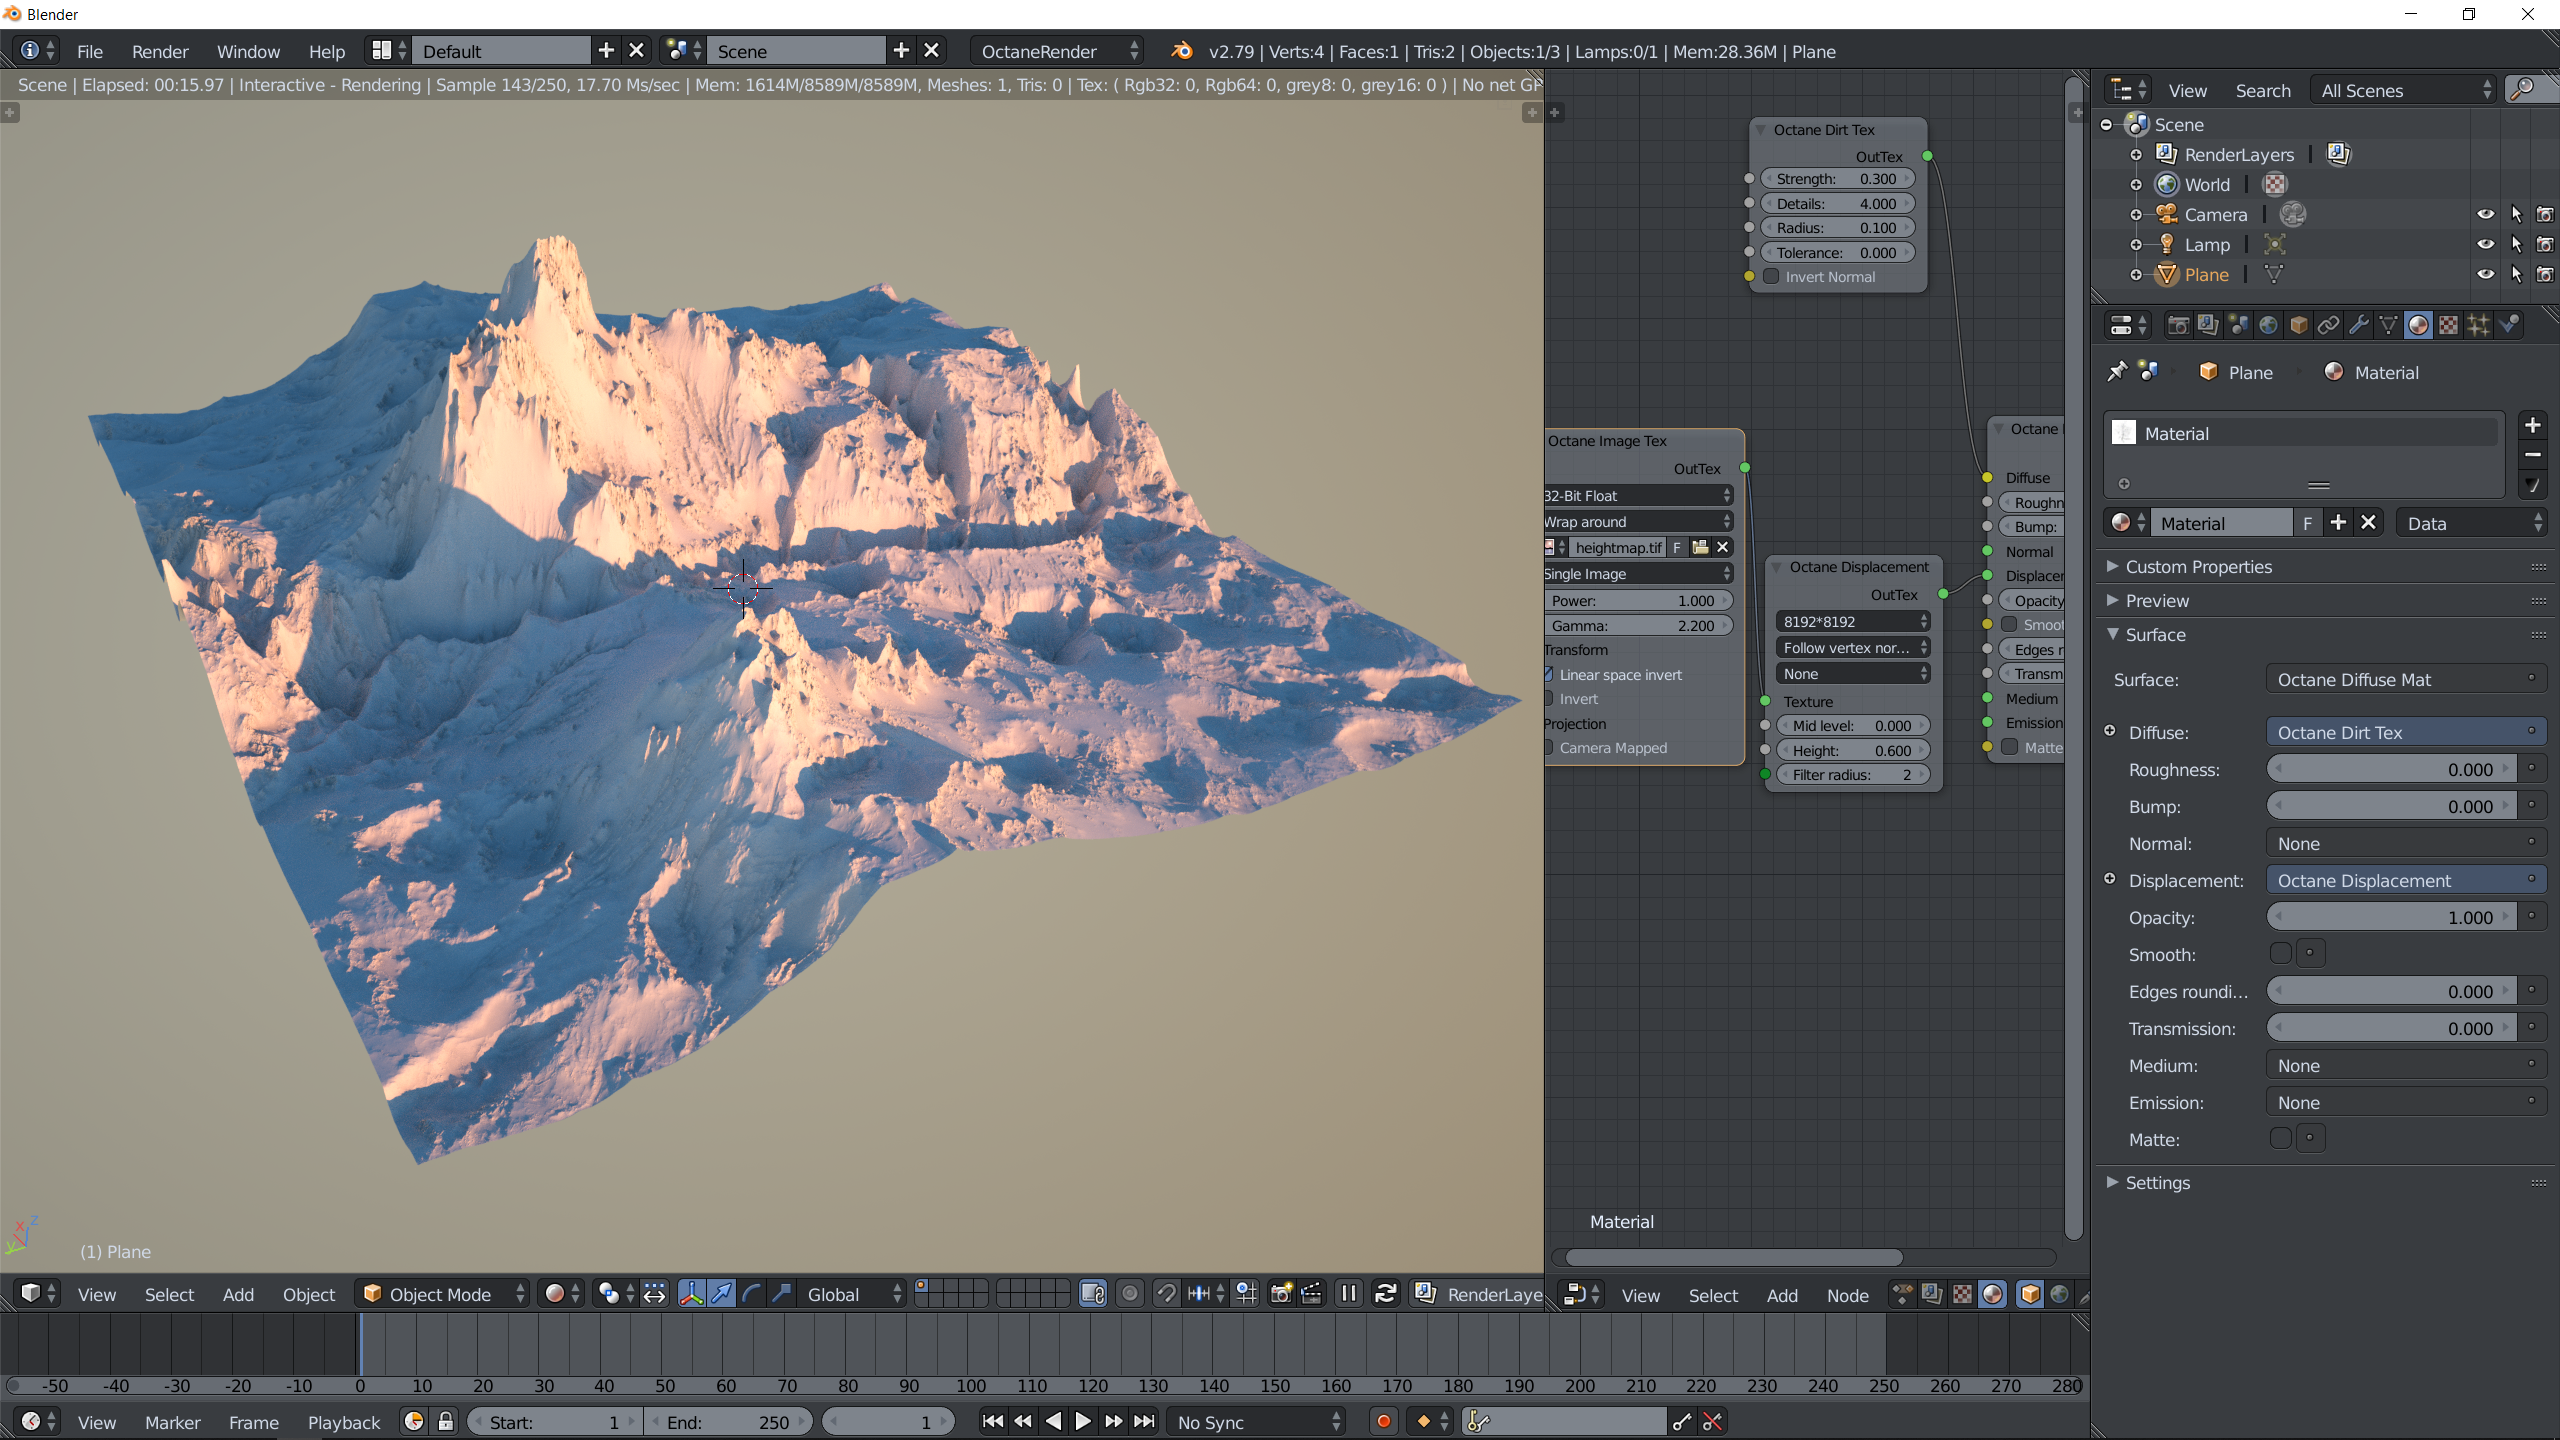Open the 8192*8192 displacement resolution dropdown
Screen dimensions: 2560x1440
(x=1853, y=621)
